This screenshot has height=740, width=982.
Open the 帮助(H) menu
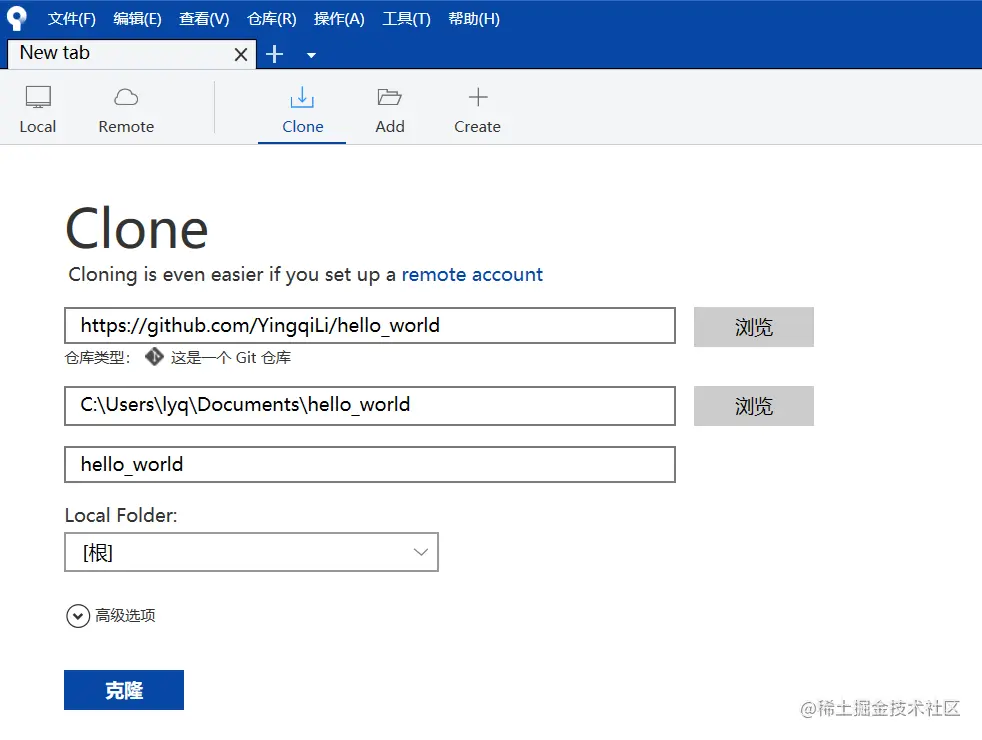[x=474, y=19]
